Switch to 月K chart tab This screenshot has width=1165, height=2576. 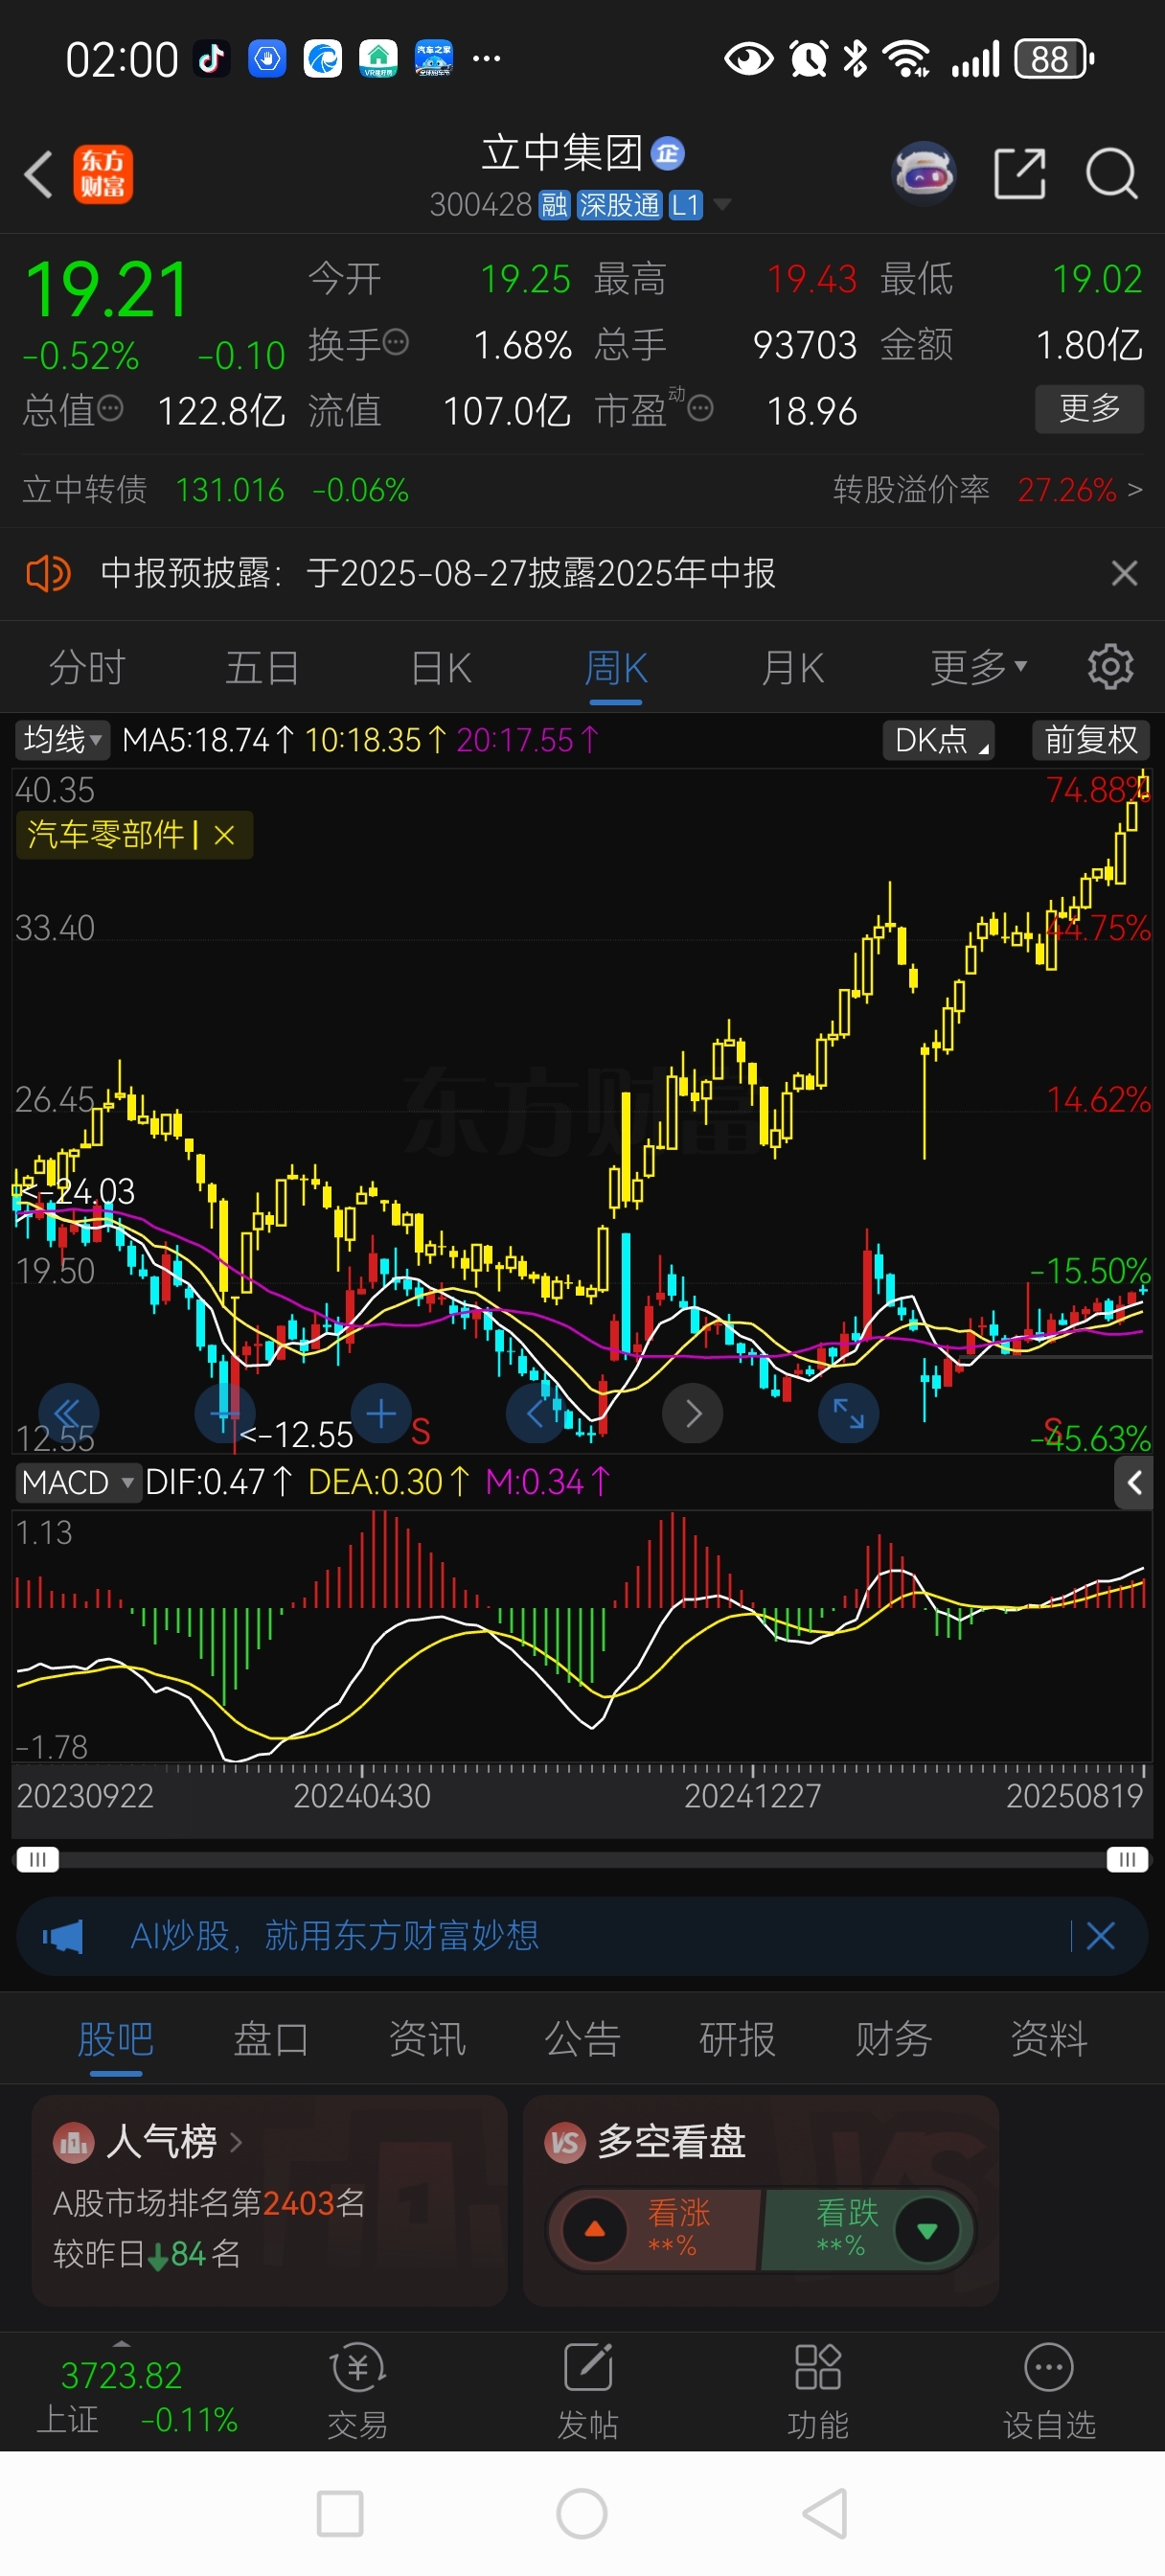(793, 667)
